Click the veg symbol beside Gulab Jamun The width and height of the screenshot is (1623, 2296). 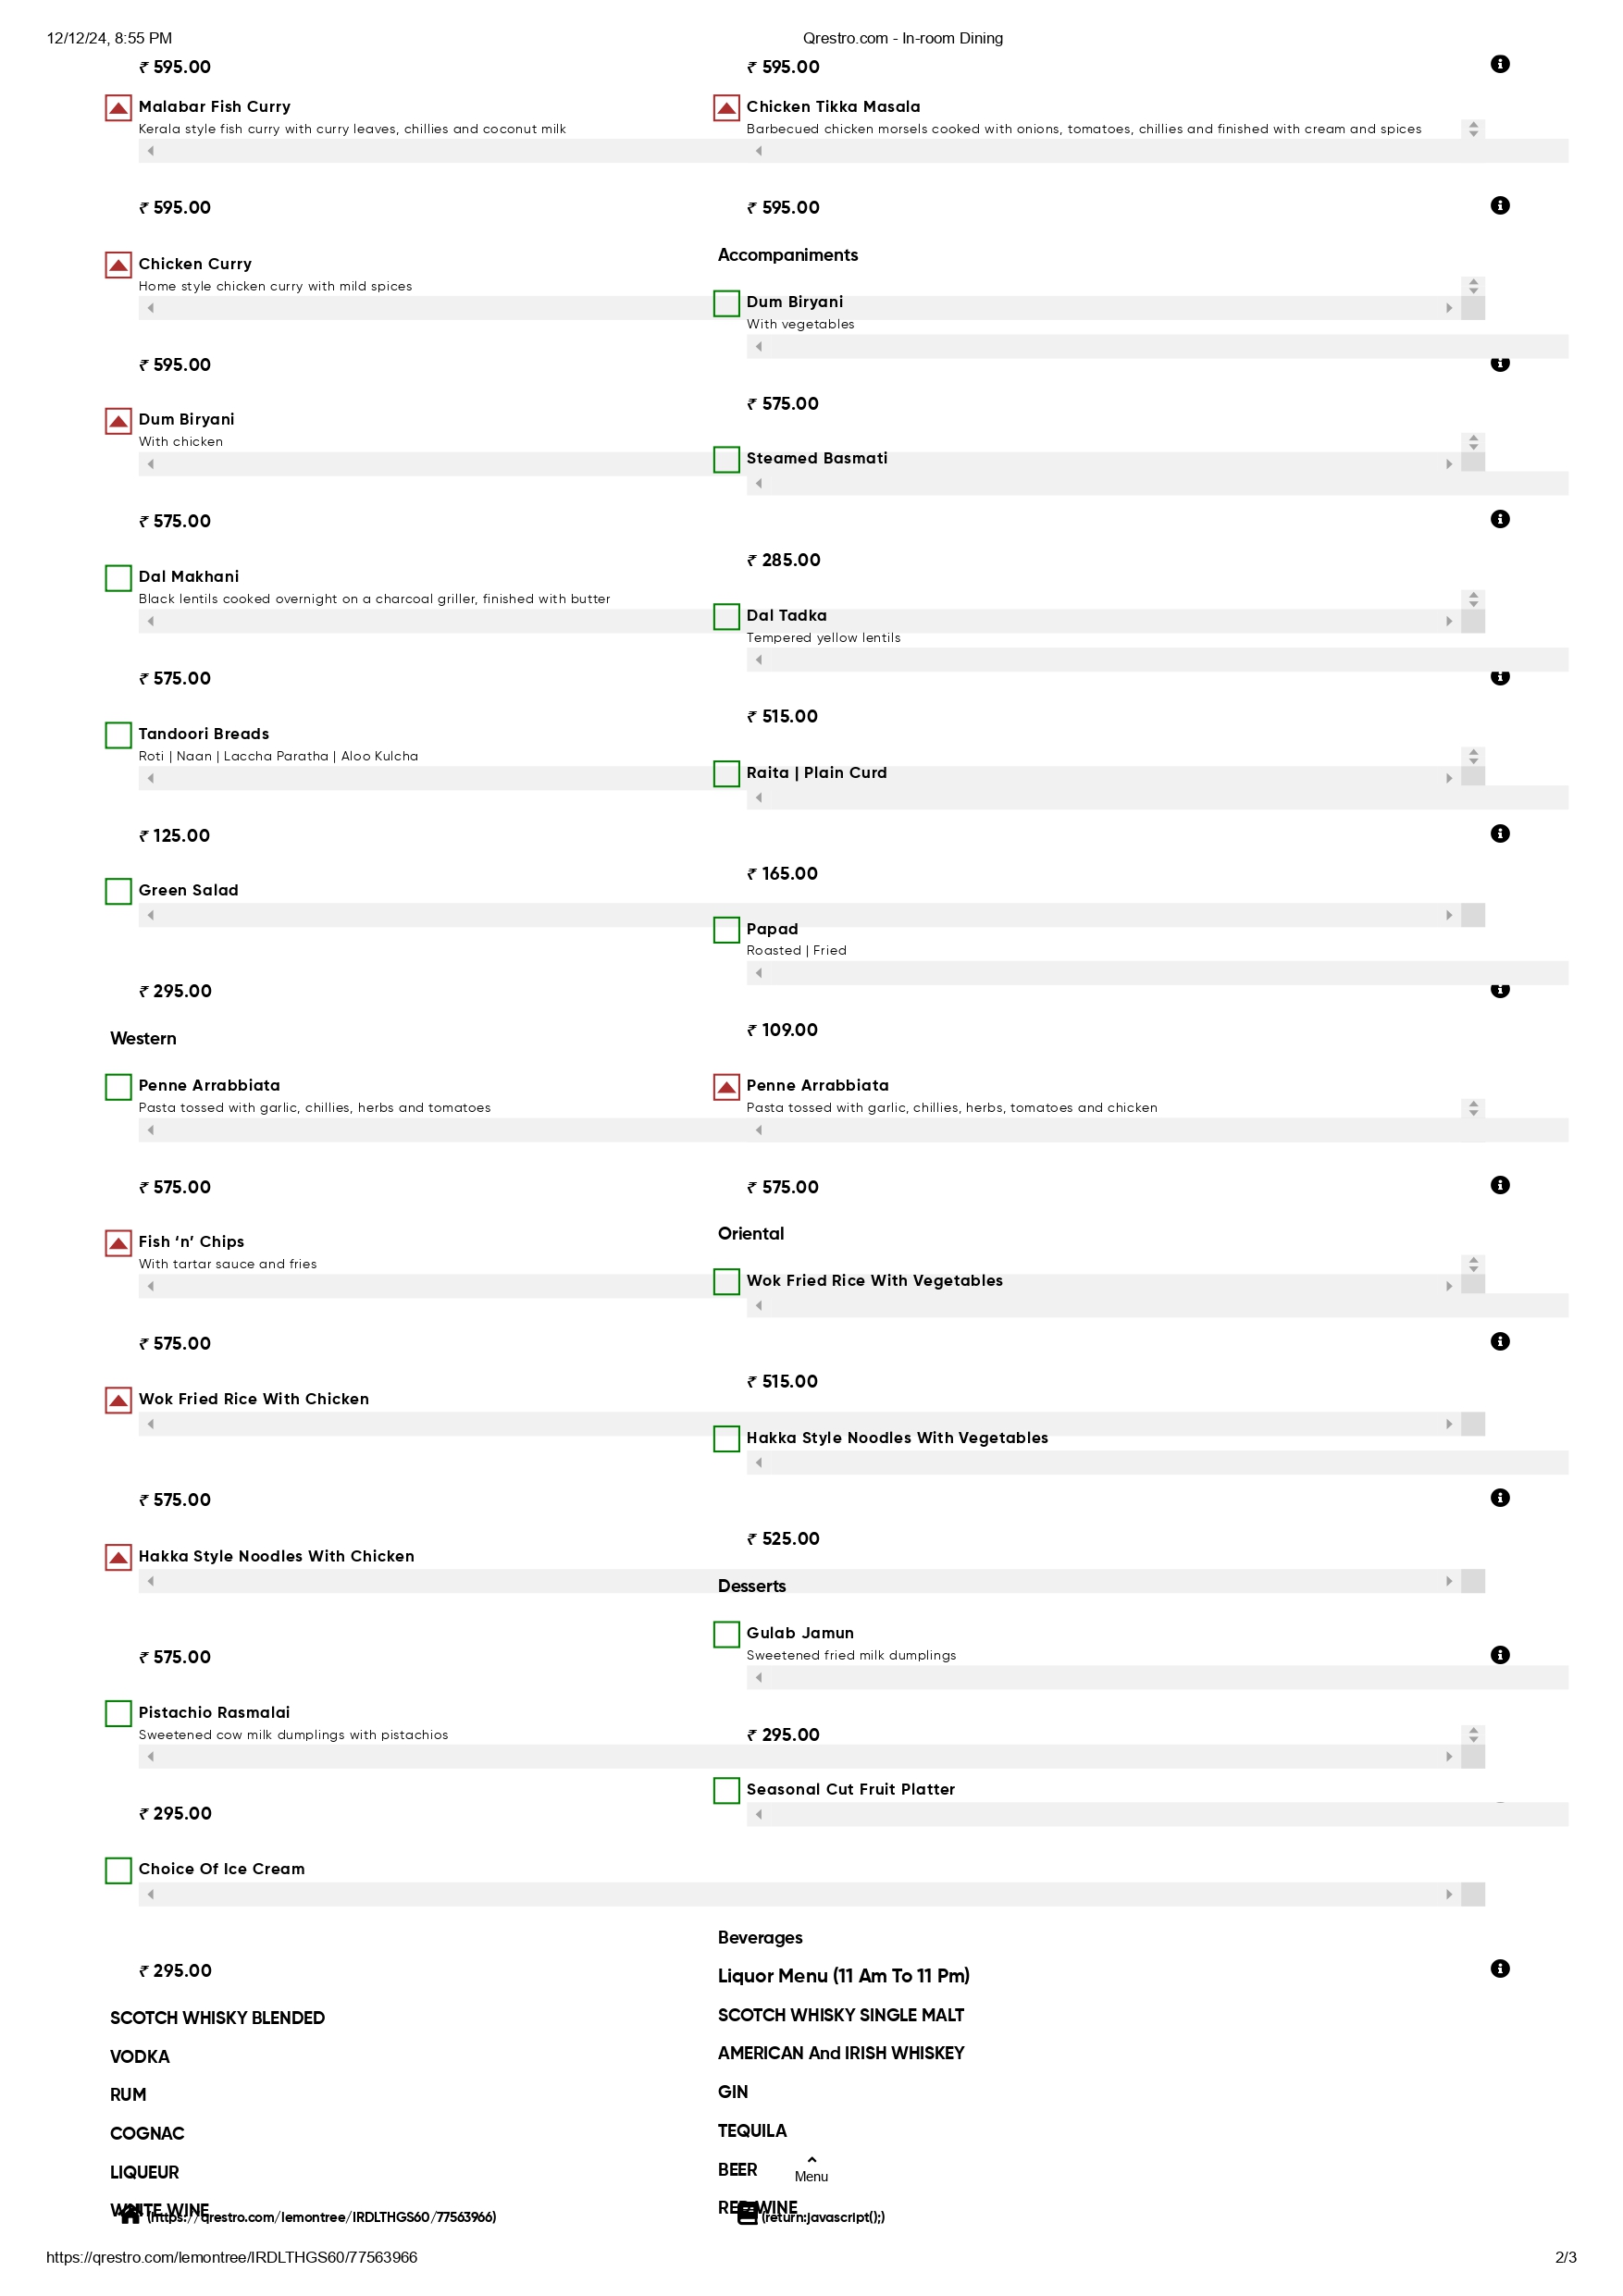726,1634
